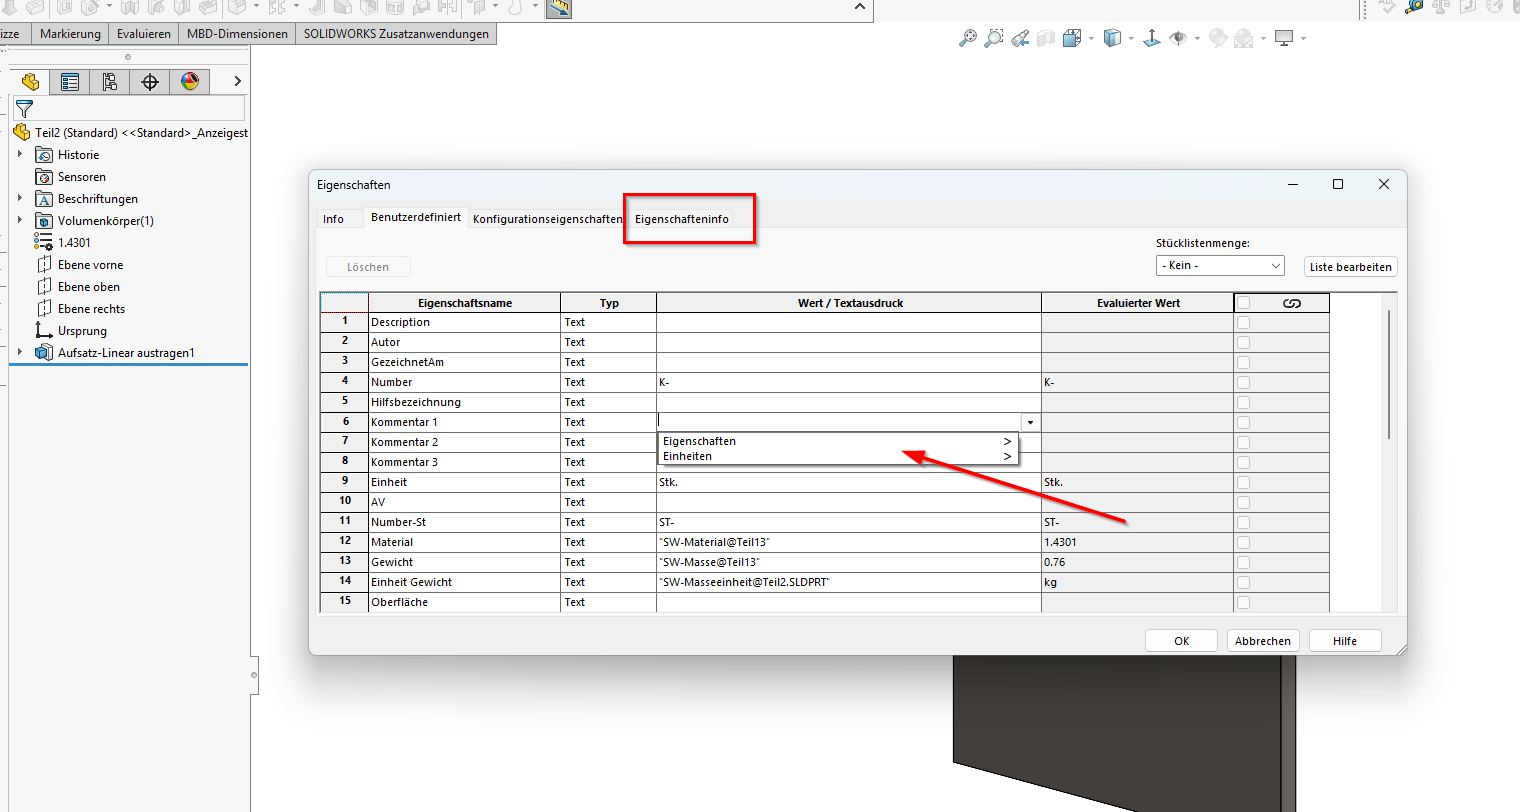Viewport: 1520px width, 812px height.
Task: Click the Previous View icon
Action: click(1020, 39)
